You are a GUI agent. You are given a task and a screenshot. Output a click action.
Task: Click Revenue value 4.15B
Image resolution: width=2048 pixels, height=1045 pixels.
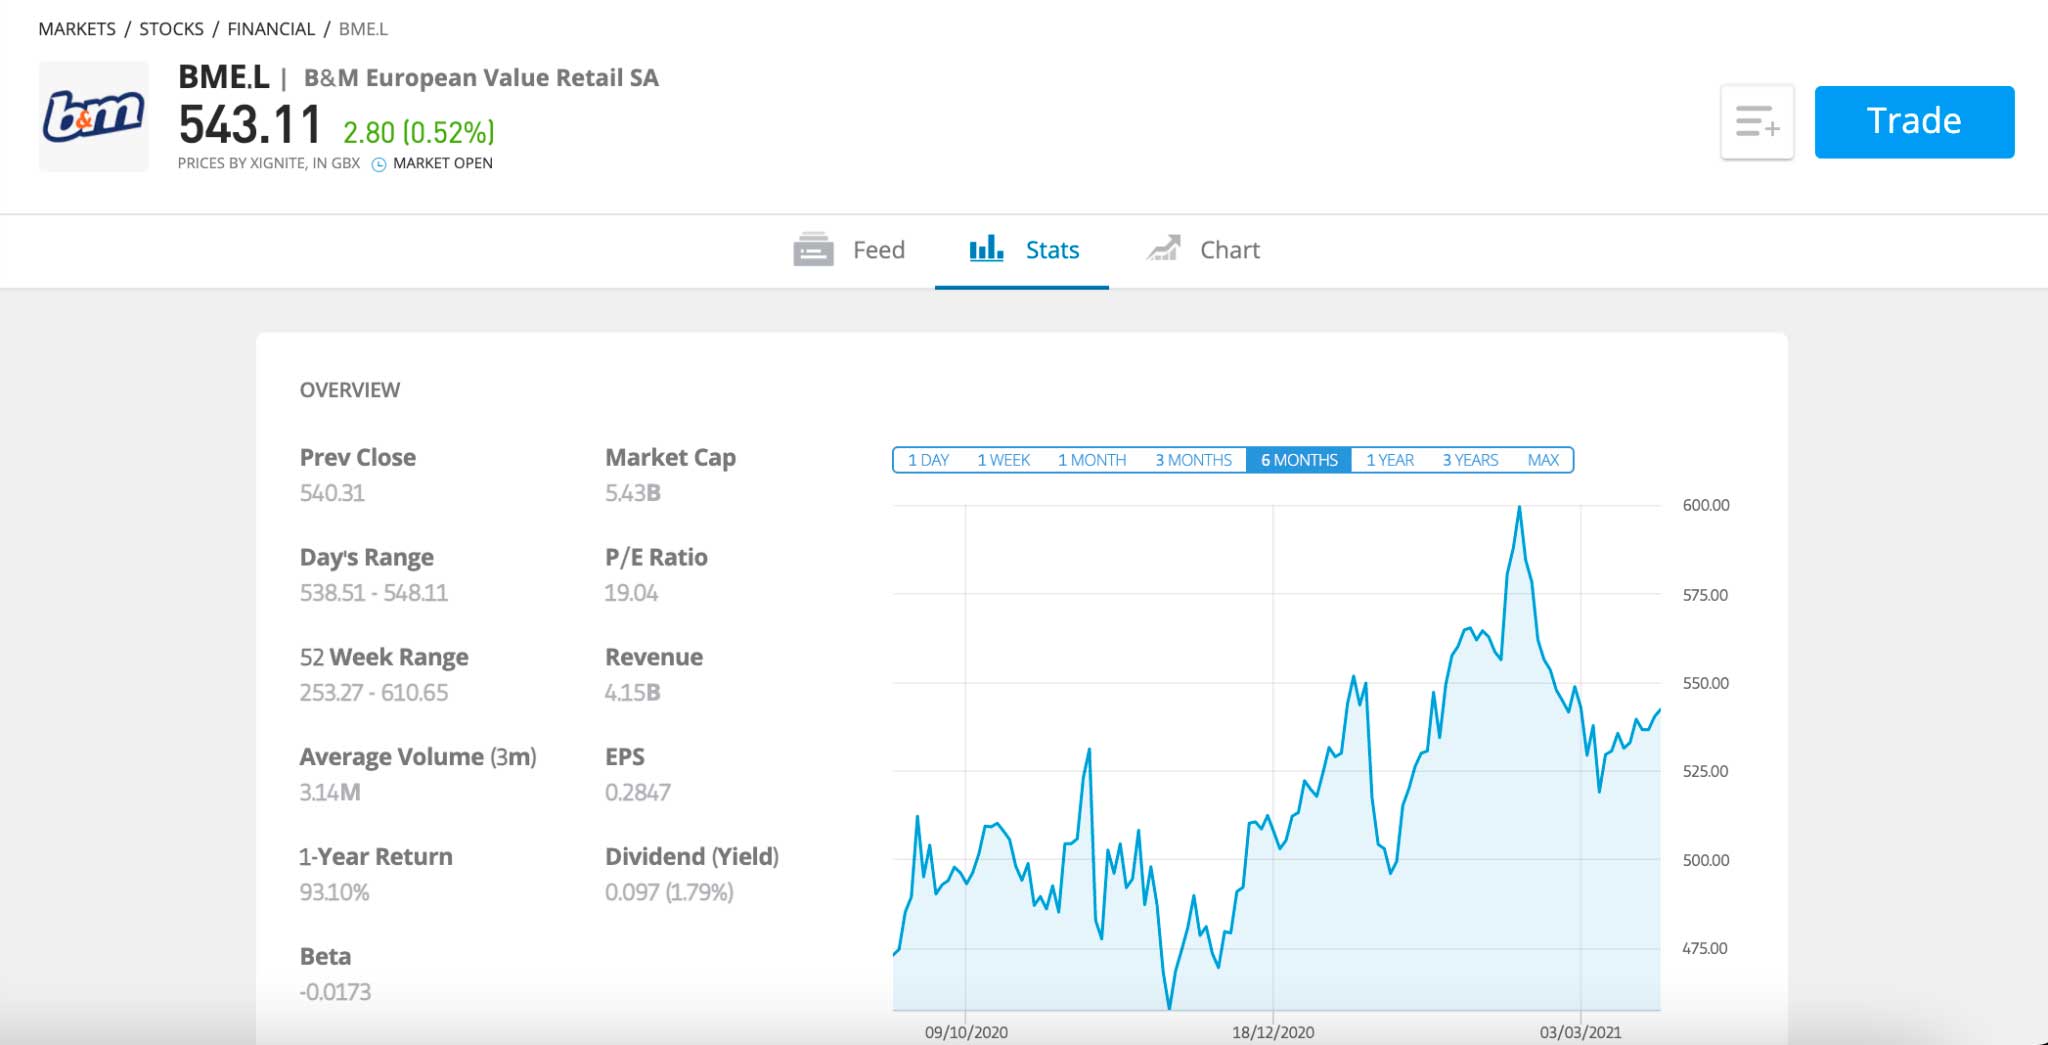(632, 693)
